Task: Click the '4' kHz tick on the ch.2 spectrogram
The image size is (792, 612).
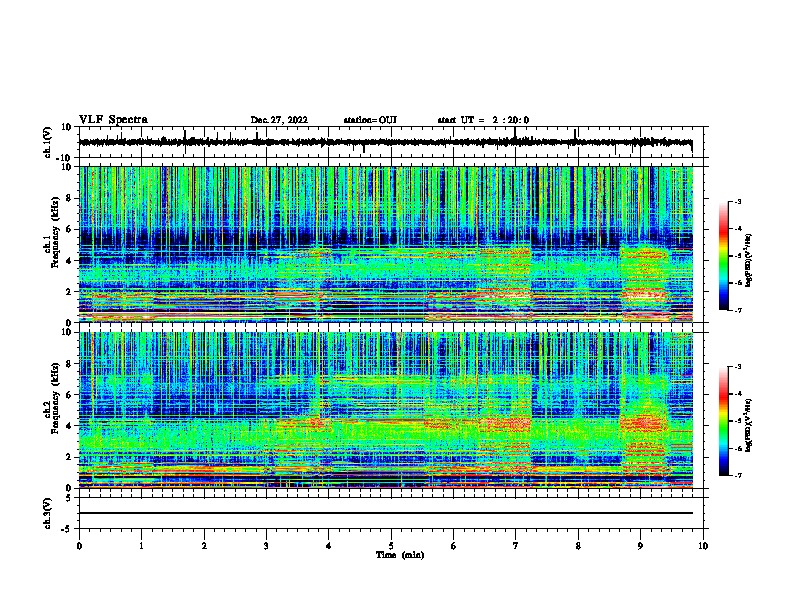Action: pyautogui.click(x=69, y=426)
